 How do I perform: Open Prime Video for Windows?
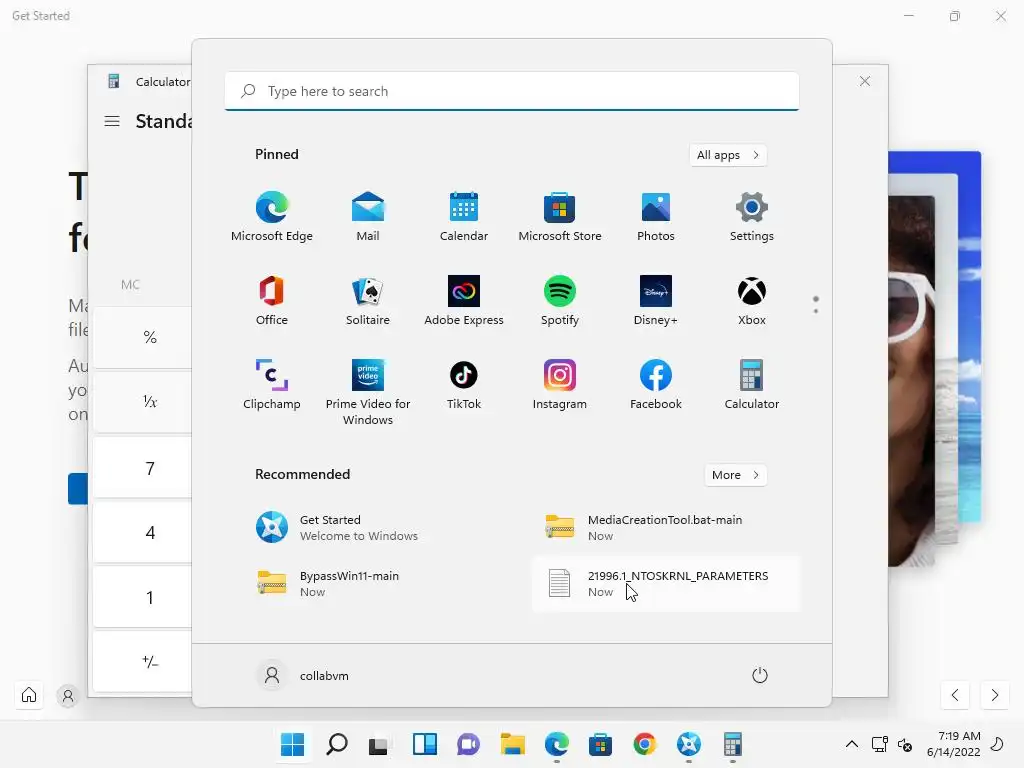tap(368, 392)
